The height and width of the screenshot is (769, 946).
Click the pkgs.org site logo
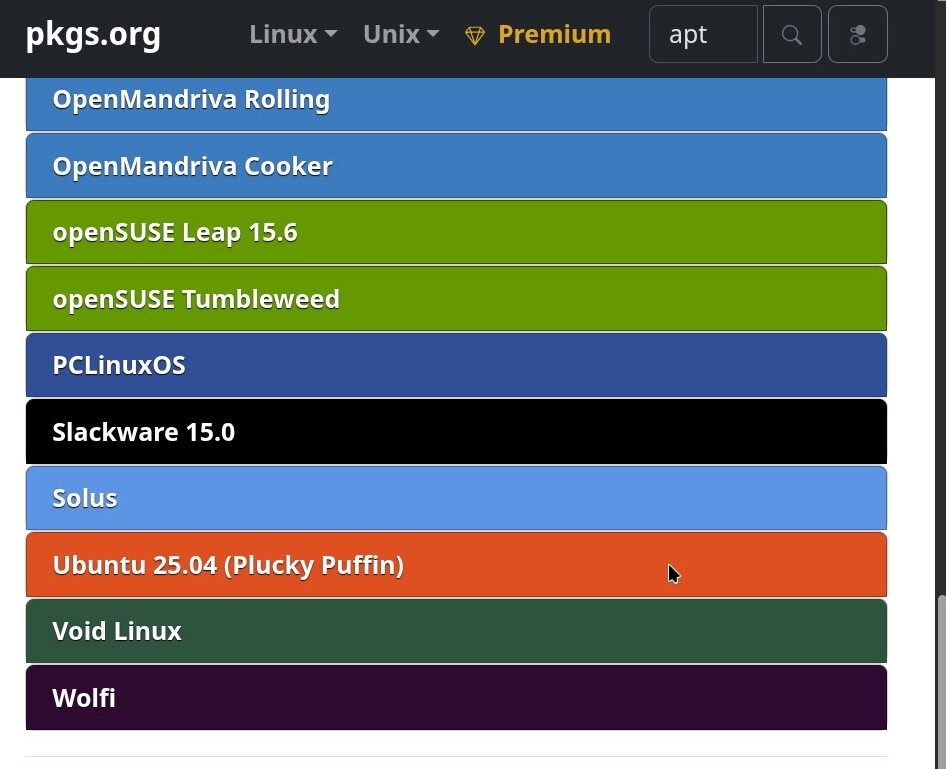[93, 34]
